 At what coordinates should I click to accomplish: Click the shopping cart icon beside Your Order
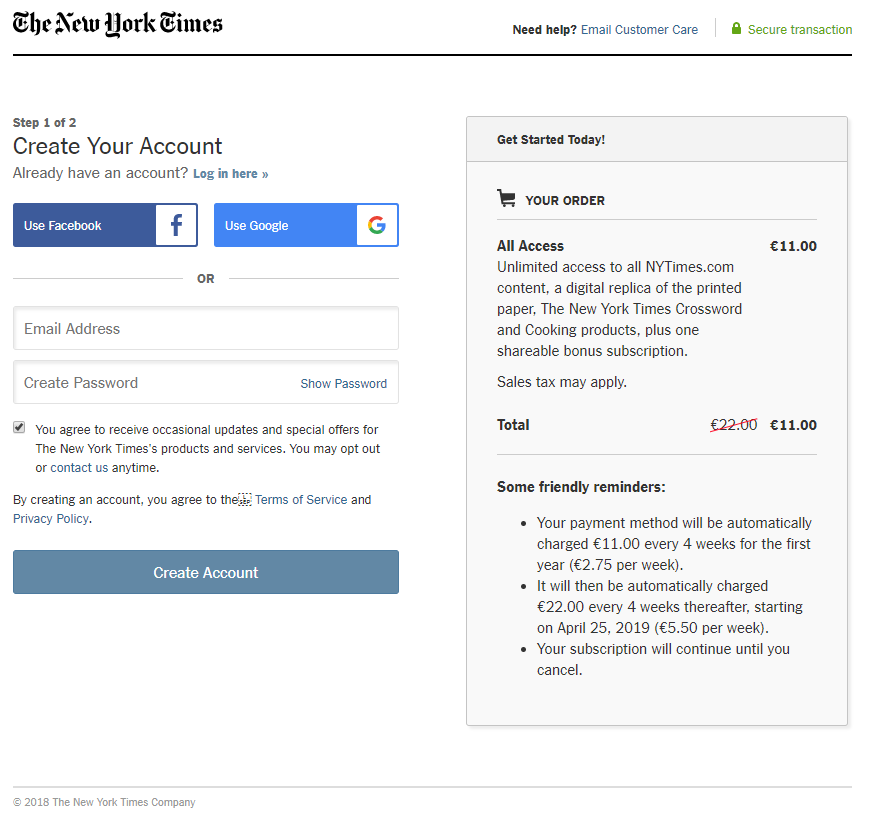pos(506,198)
